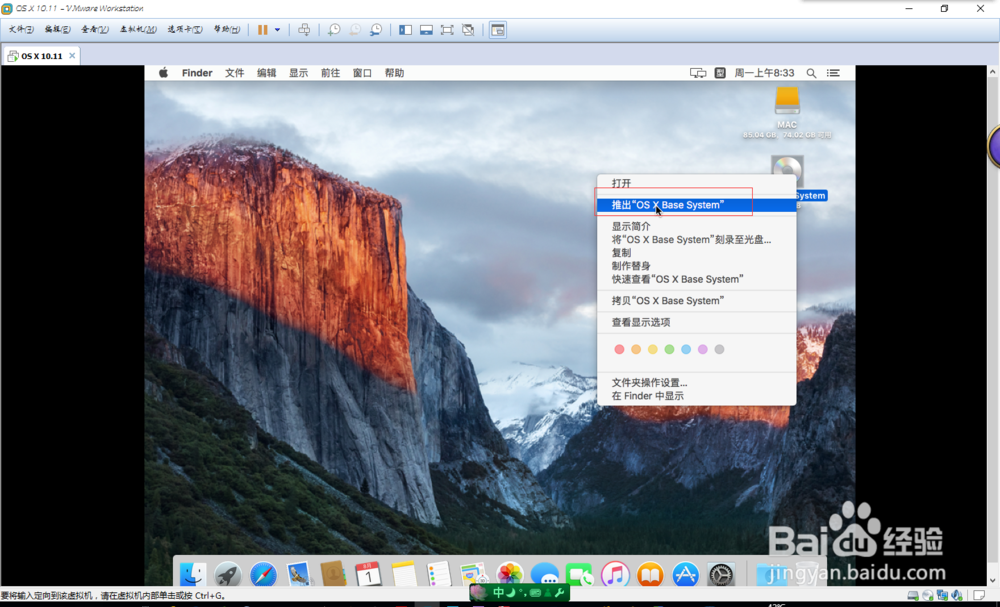This screenshot has height=607, width=1000.
Task: Open Launchpad rocket icon in Dock
Action: coord(228,574)
